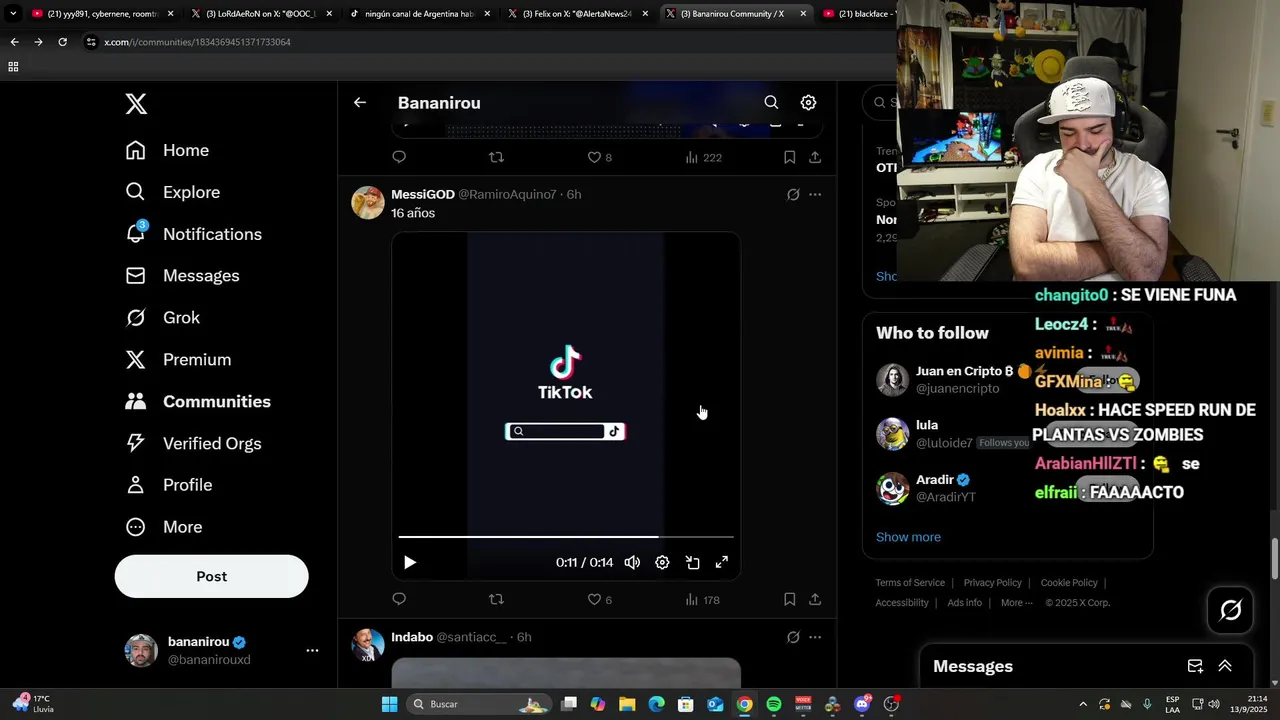
Task: Bookmark MessiGOD's post
Action: pyautogui.click(x=789, y=599)
